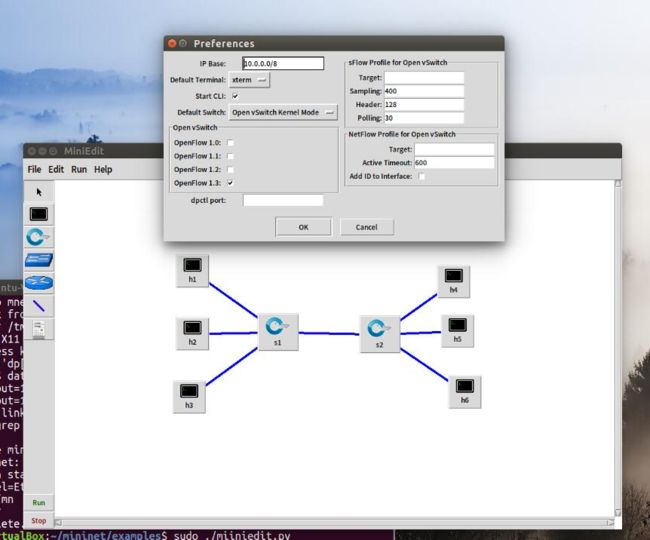This screenshot has height=540, width=650.
Task: Uncheck the OpenFlow 1.3 checkbox
Action: click(230, 183)
